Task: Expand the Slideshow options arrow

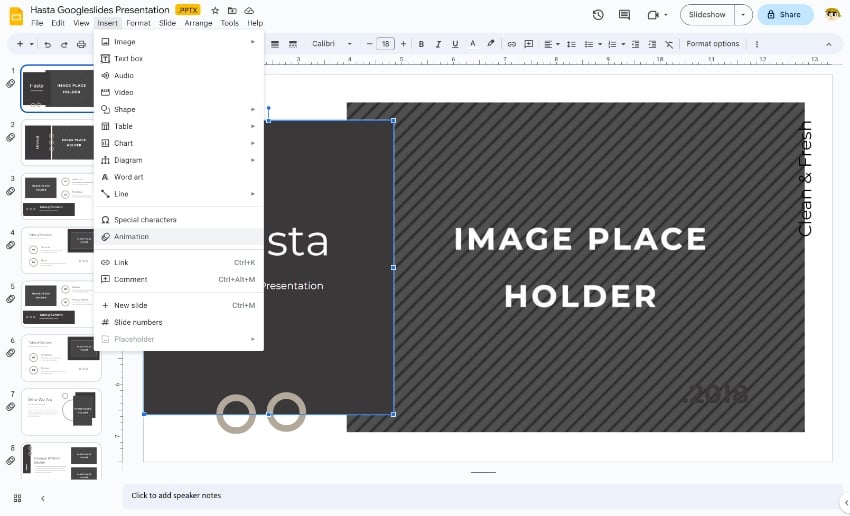Action: [742, 15]
